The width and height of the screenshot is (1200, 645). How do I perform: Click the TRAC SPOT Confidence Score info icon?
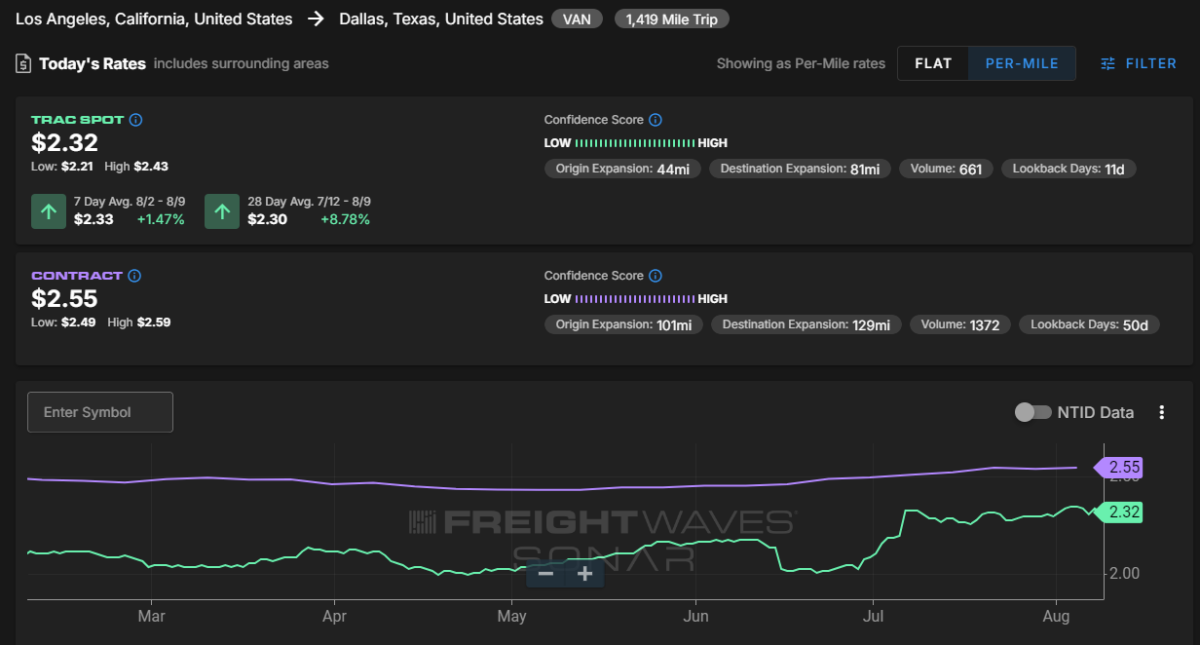point(655,120)
